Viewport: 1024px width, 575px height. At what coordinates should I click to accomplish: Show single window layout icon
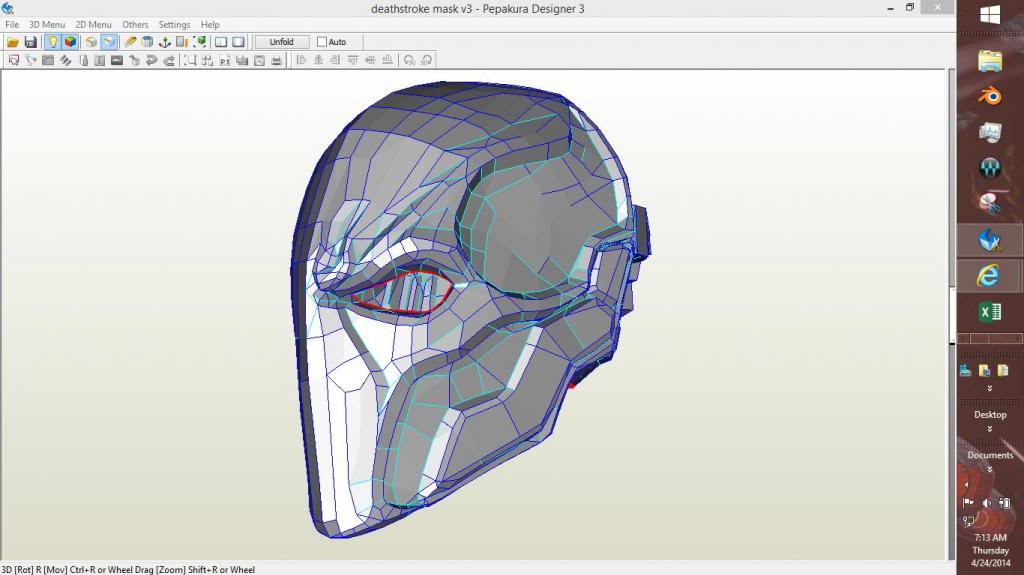pyautogui.click(x=238, y=42)
